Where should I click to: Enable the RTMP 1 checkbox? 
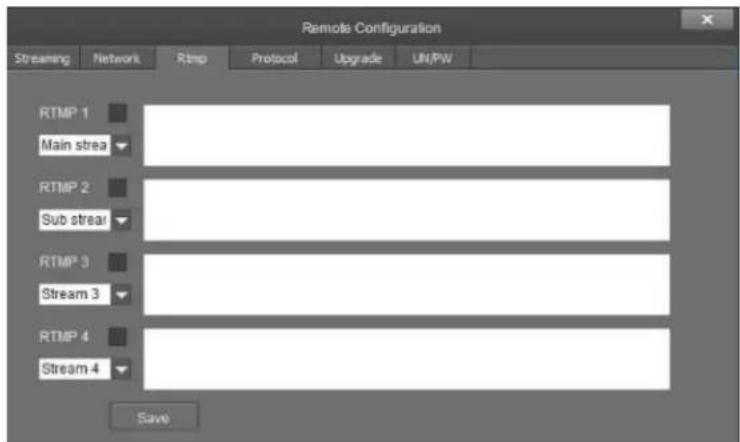tap(118, 113)
